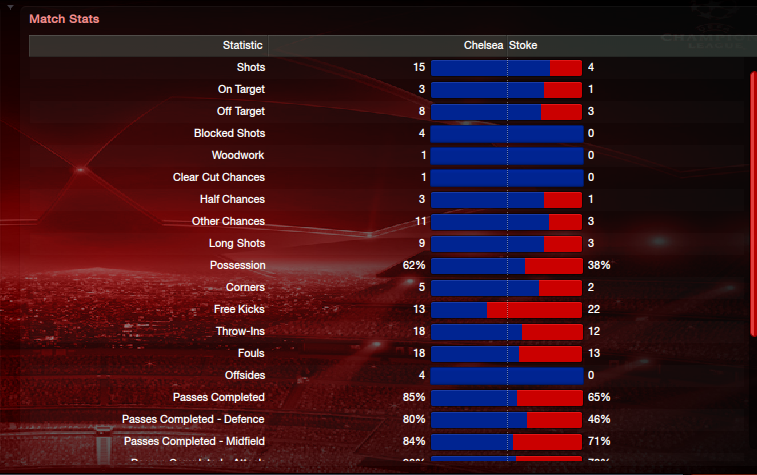Click the Corners row label
Viewport: 757px width, 475px height.
click(x=245, y=288)
